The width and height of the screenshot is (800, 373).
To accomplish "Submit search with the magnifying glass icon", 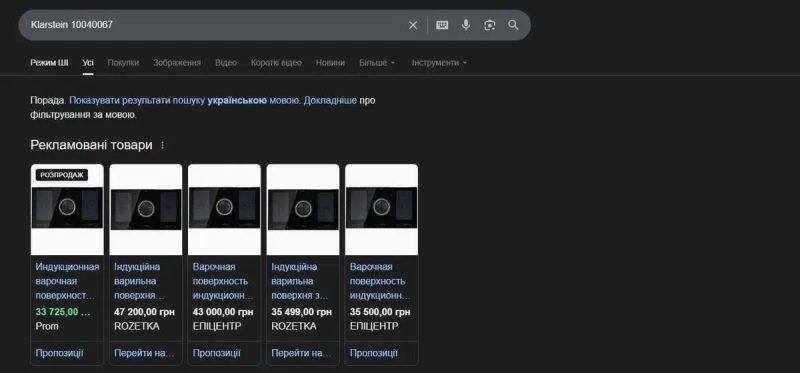I will (513, 25).
